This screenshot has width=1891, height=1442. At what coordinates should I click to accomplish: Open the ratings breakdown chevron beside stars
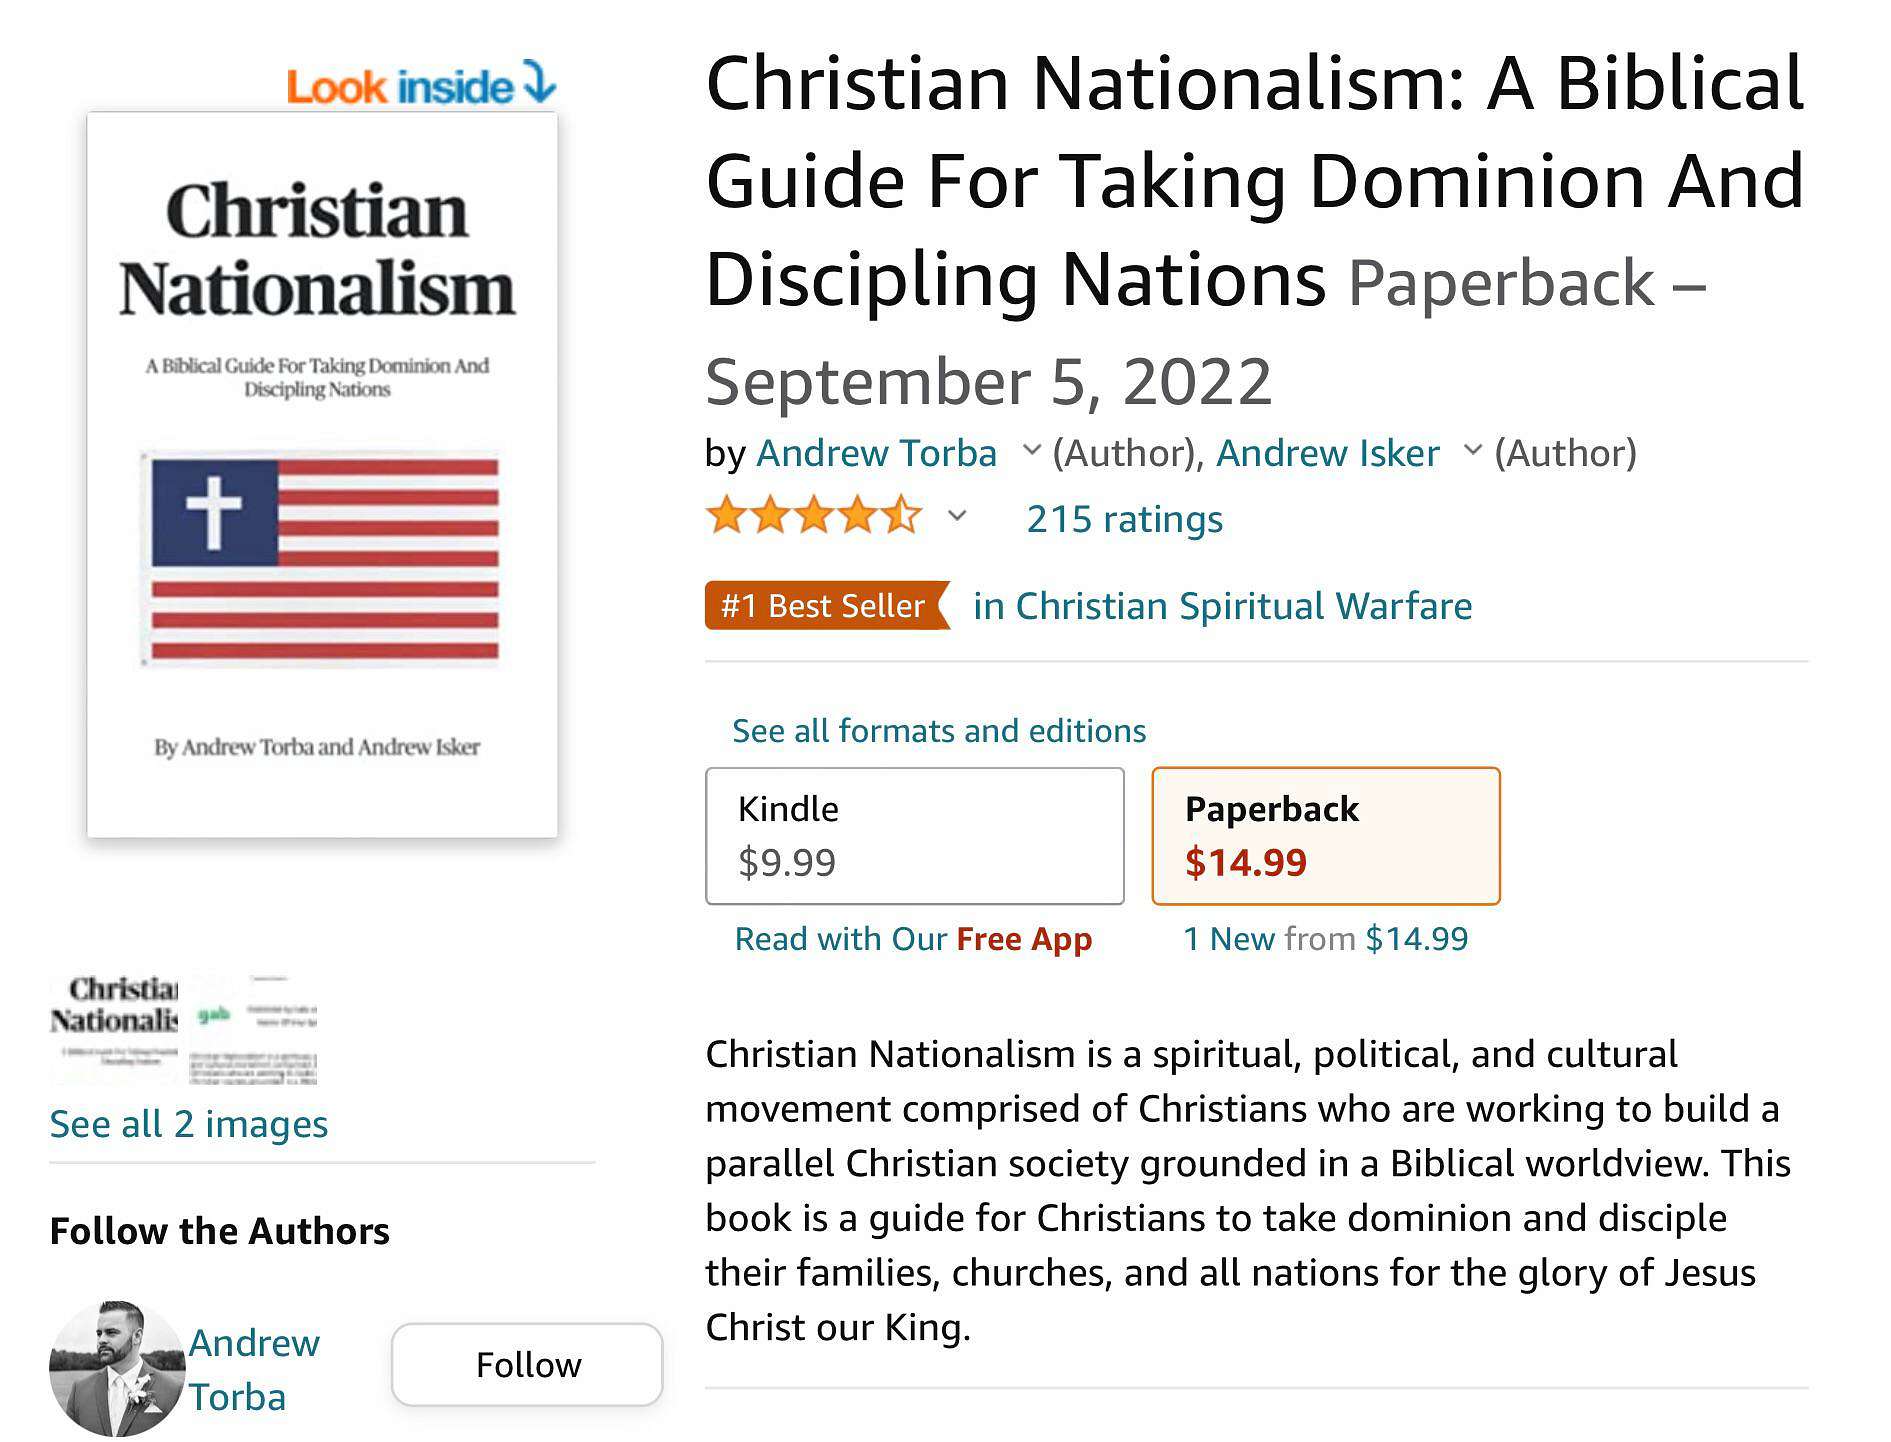pos(957,516)
